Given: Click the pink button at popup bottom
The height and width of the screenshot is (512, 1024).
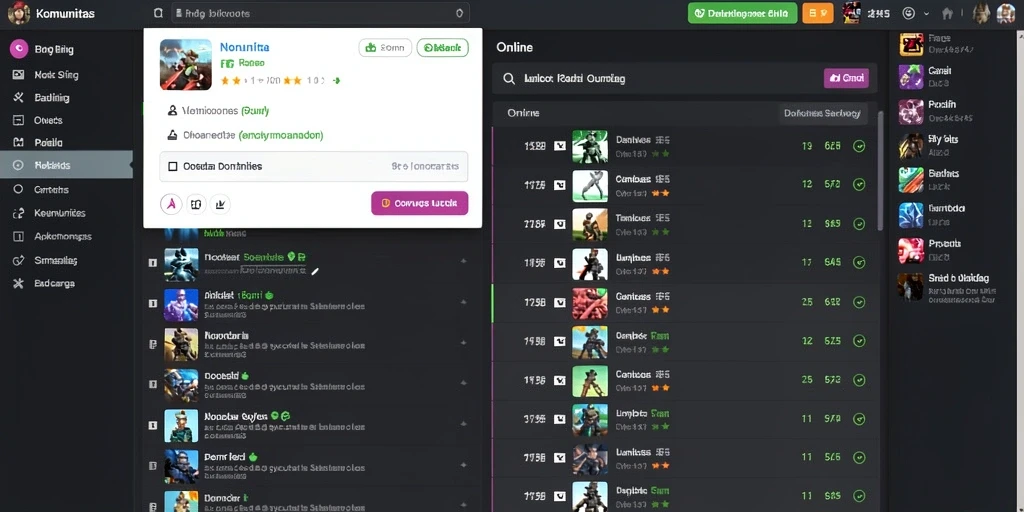Looking at the screenshot, I should [x=420, y=203].
